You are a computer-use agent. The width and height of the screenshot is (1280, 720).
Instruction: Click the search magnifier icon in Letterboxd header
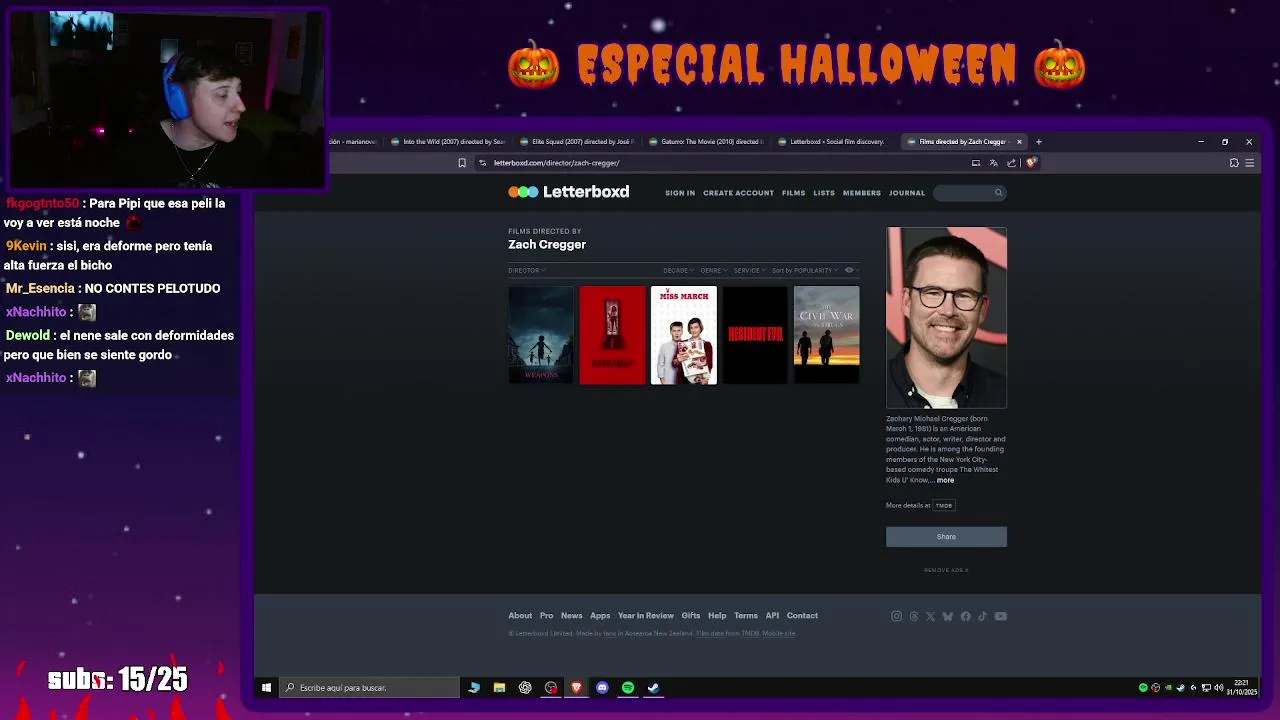click(x=998, y=193)
